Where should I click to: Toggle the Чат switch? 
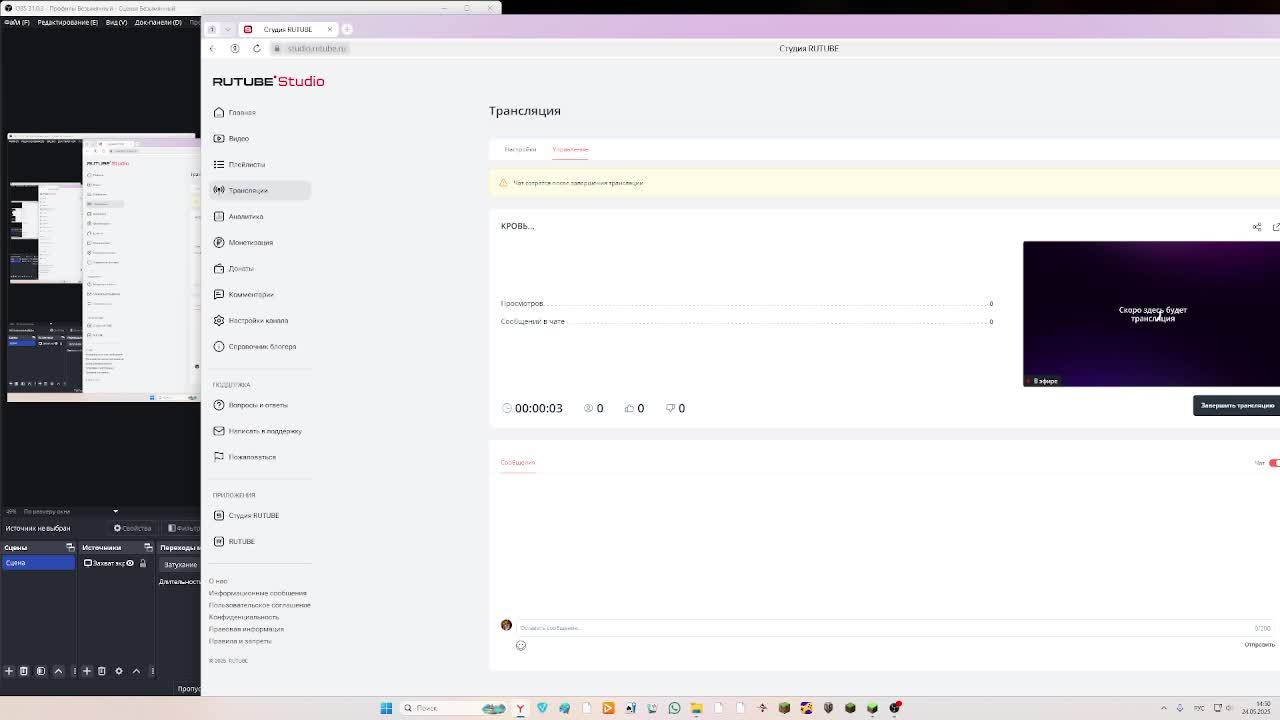[x=1274, y=463]
